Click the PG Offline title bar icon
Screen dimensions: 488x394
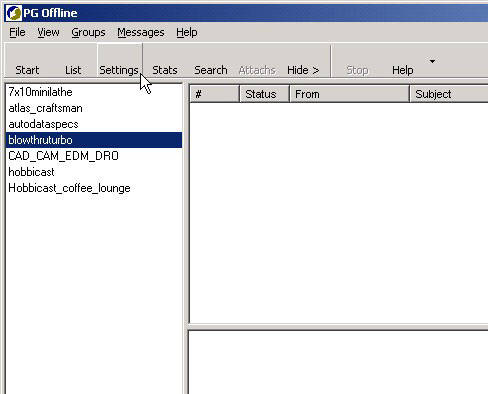(14, 13)
